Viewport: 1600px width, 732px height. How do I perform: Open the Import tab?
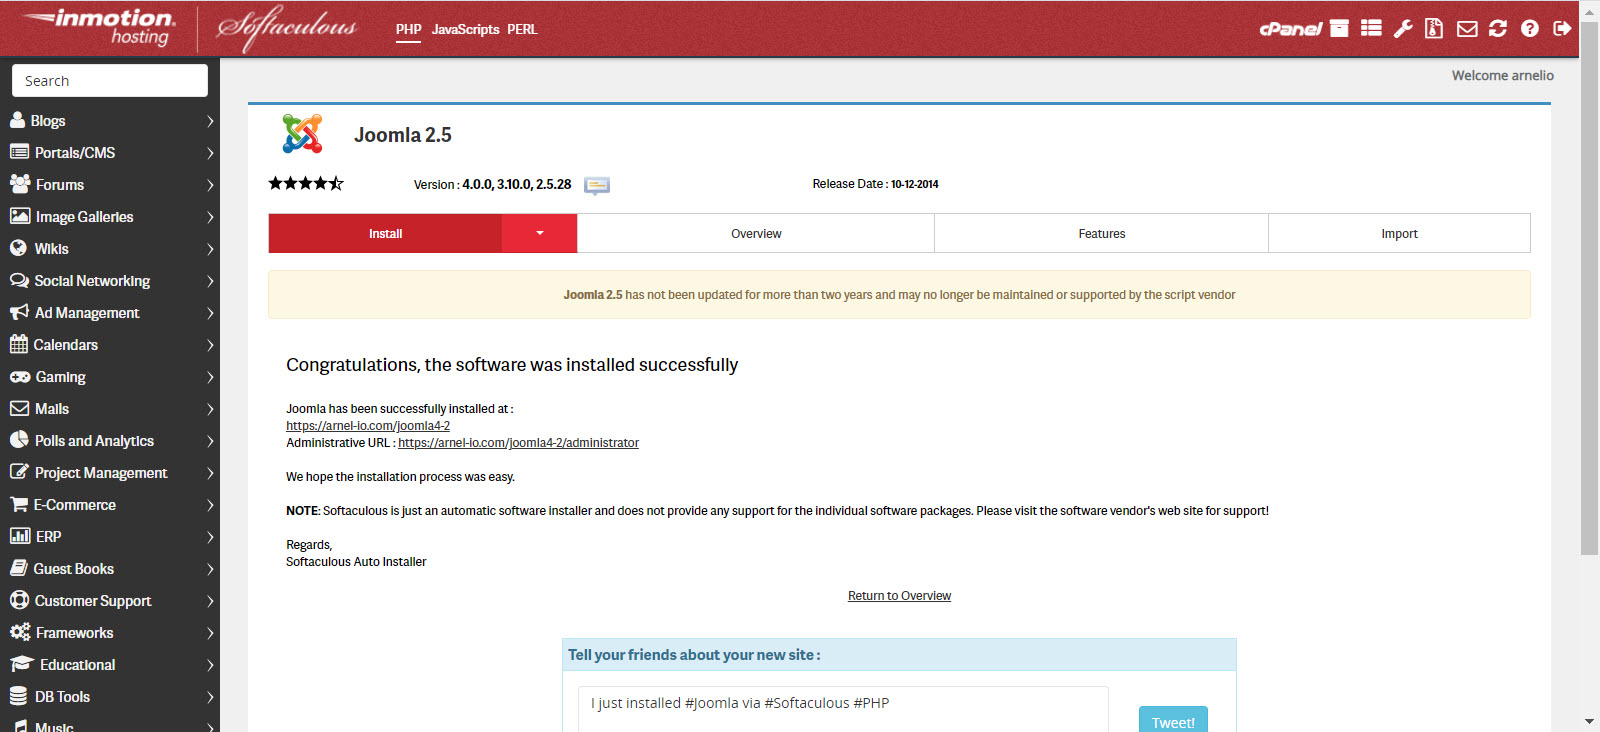[1400, 233]
